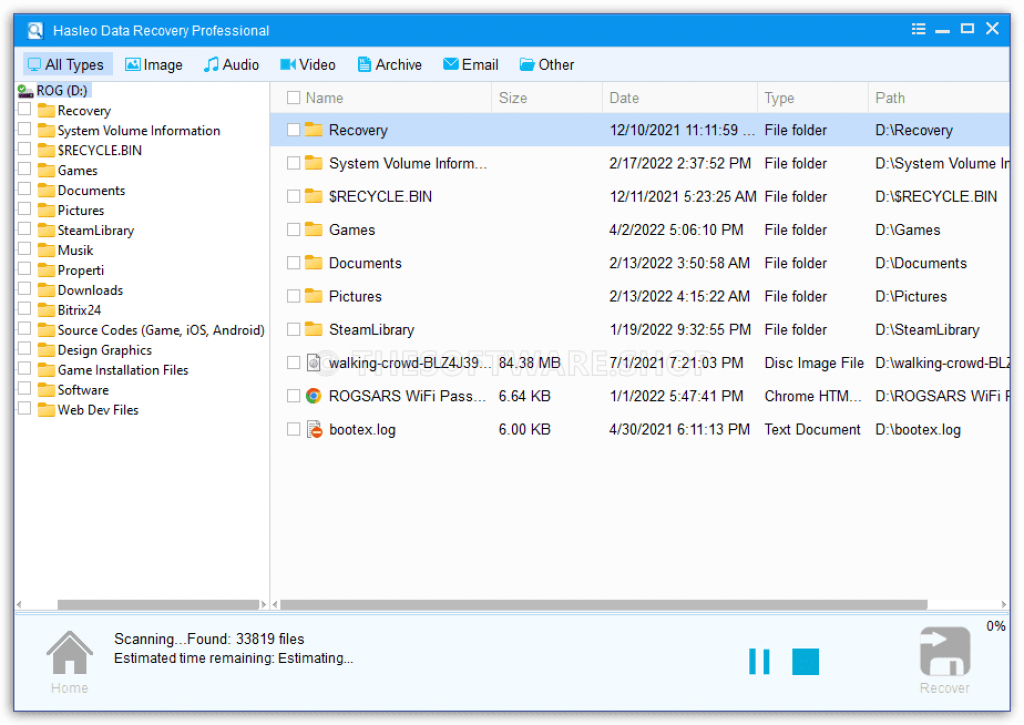Show All Types filter
Image resolution: width=1024 pixels, height=725 pixels.
coord(67,65)
